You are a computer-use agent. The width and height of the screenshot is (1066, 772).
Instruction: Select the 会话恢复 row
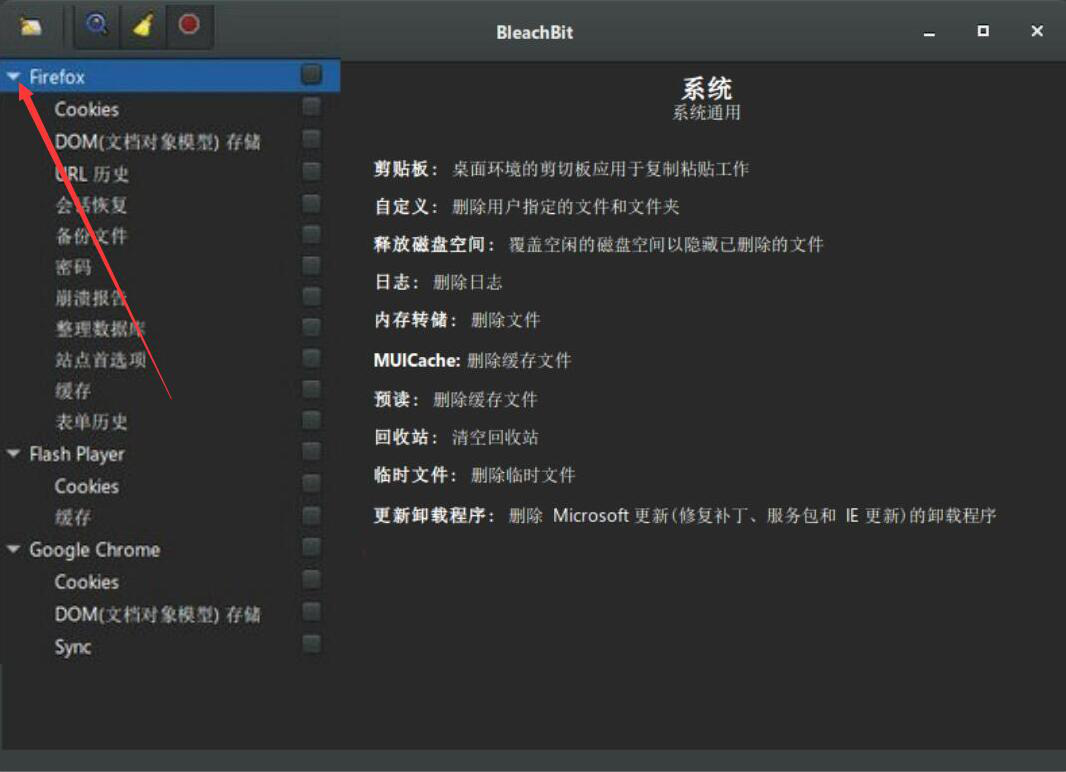coord(91,205)
